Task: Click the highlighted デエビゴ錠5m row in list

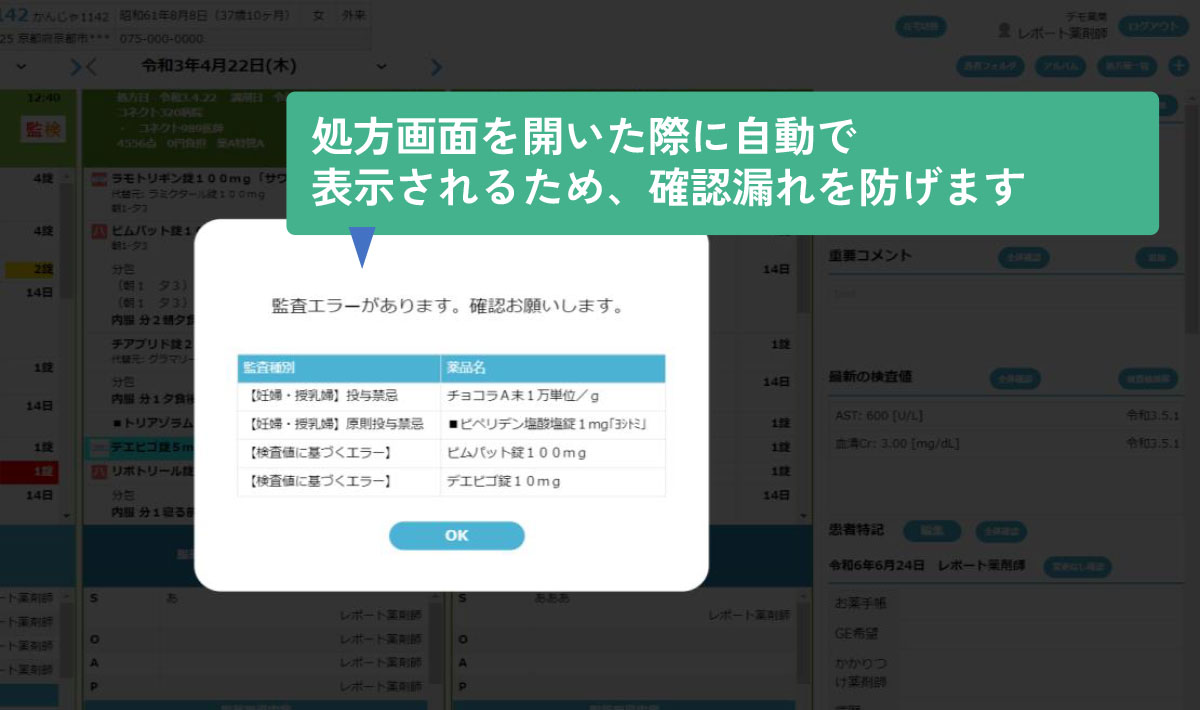Action: pyautogui.click(x=138, y=447)
